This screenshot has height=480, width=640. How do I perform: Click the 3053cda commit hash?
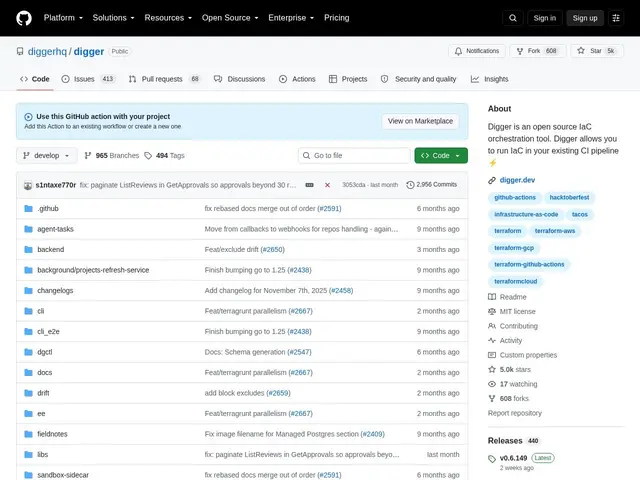pyautogui.click(x=353, y=185)
